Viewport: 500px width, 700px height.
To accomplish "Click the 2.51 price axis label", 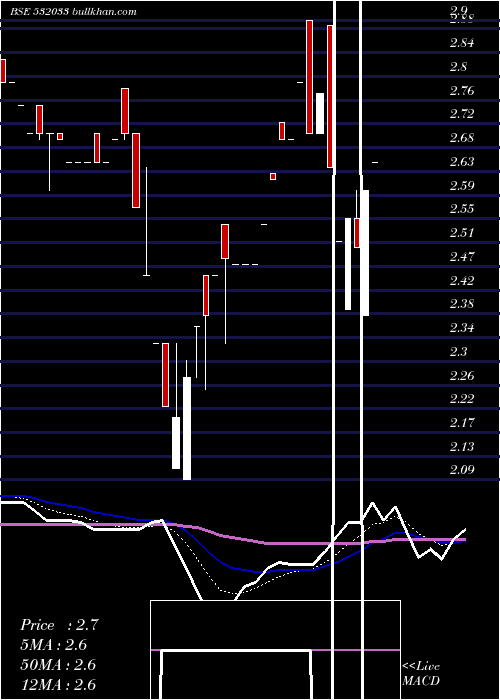I will (462, 233).
